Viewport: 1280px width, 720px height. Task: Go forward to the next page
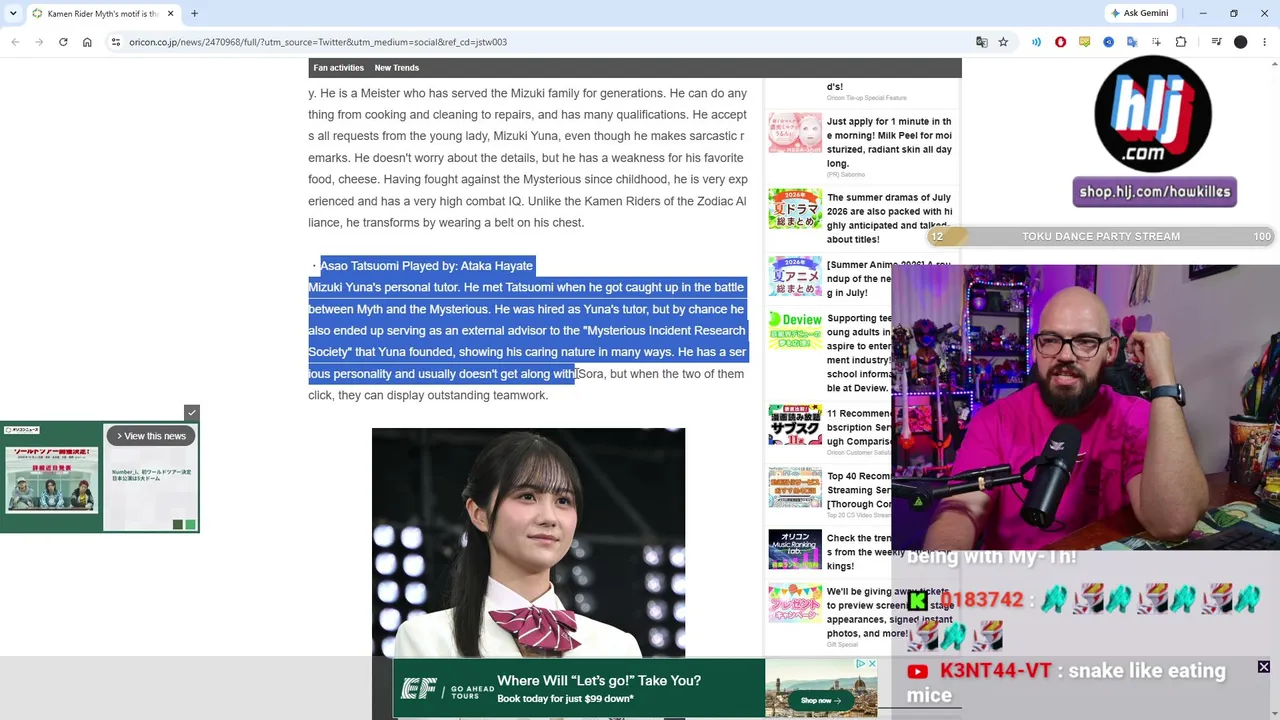click(x=39, y=42)
